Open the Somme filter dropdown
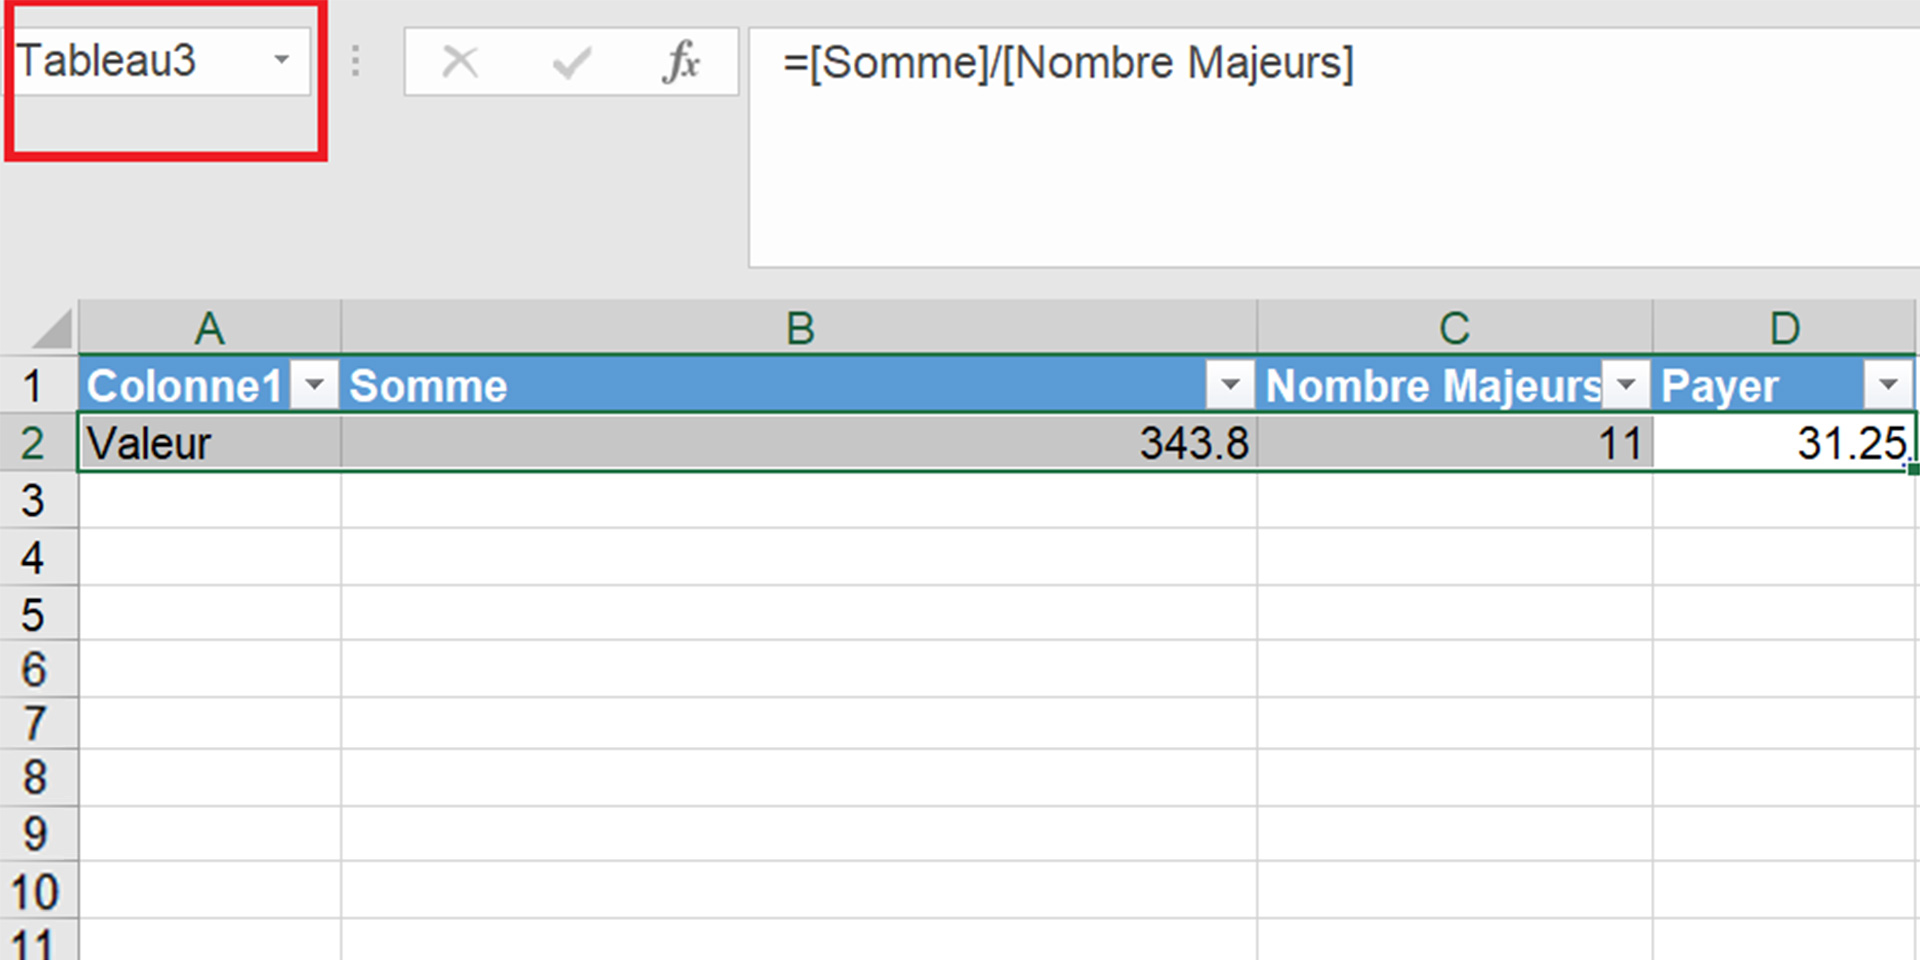The height and width of the screenshot is (960, 1920). pos(1231,384)
